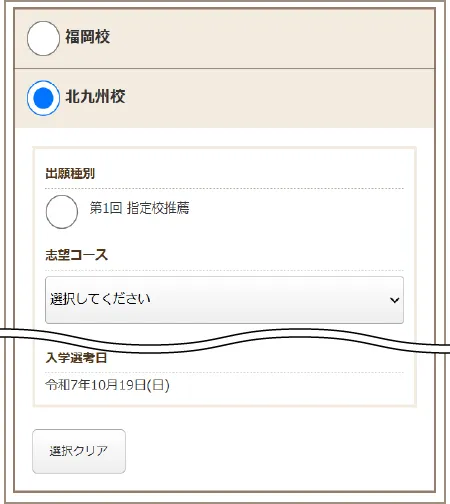Click the 出願種別 section heading
Screen dimensions: 450x504
click(x=70, y=173)
